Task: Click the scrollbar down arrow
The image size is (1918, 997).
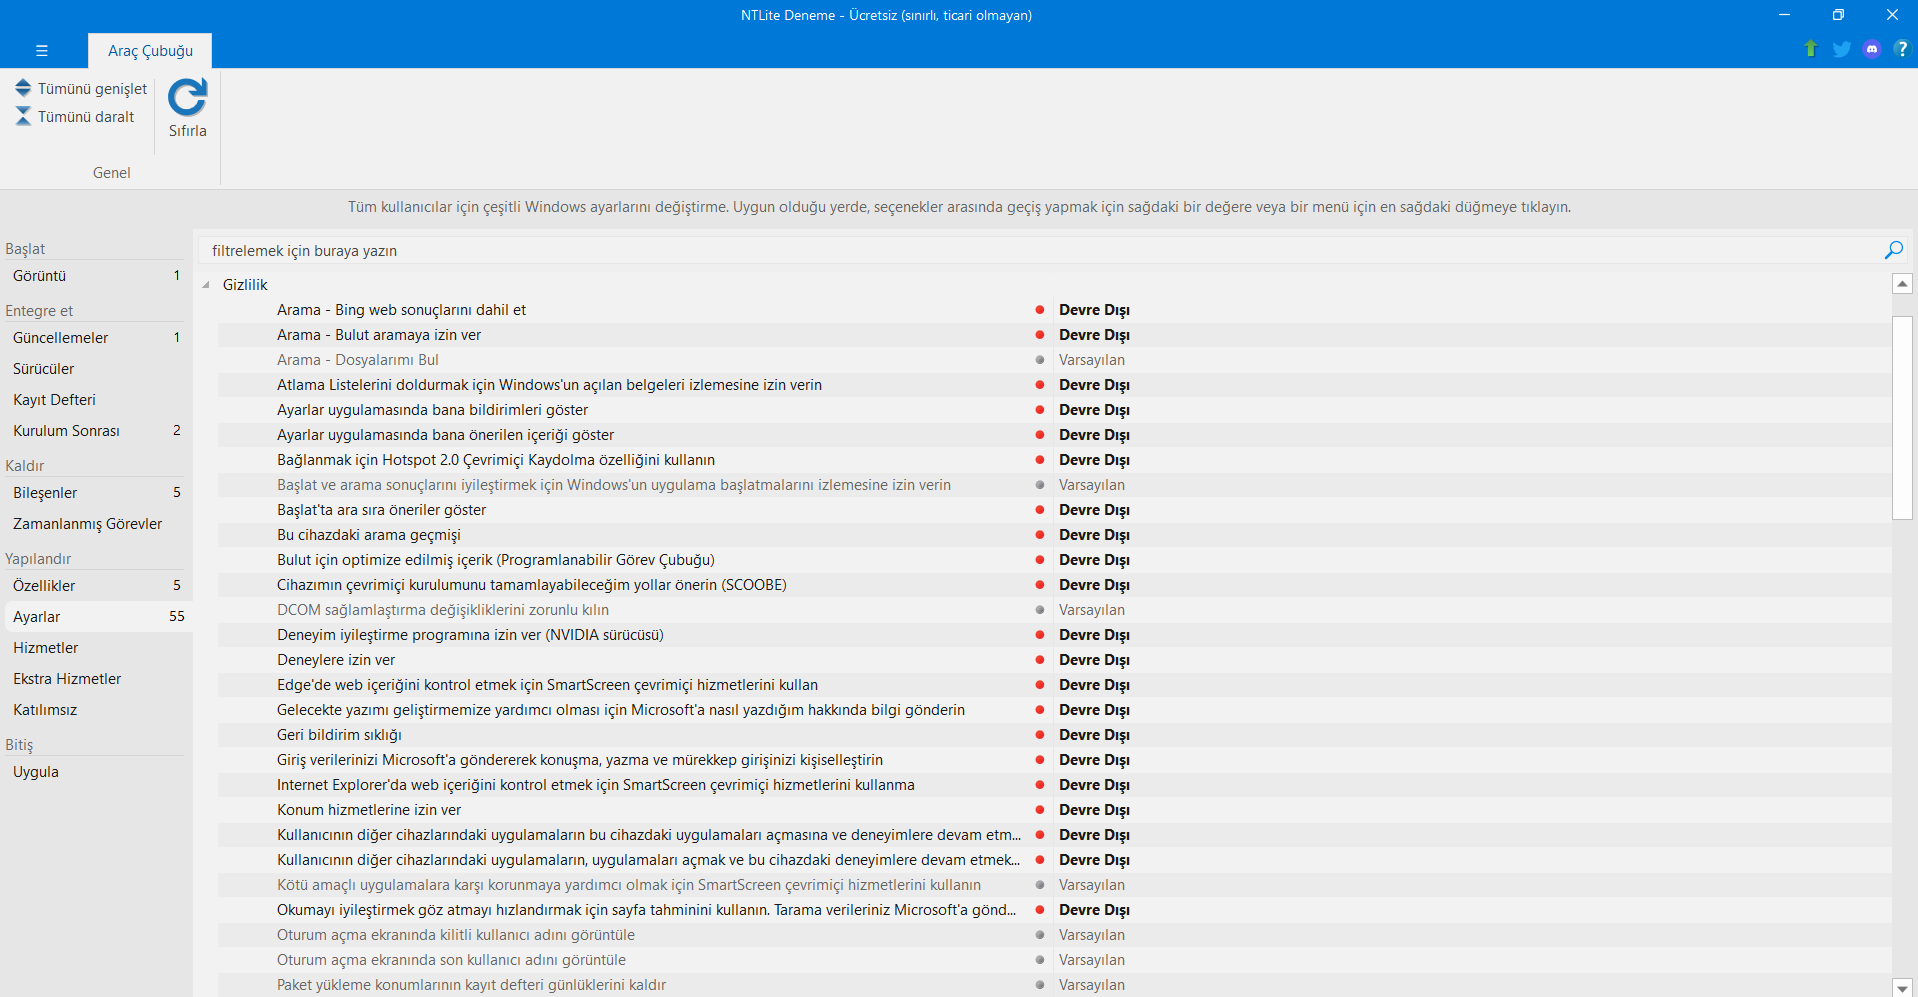Action: click(1902, 987)
